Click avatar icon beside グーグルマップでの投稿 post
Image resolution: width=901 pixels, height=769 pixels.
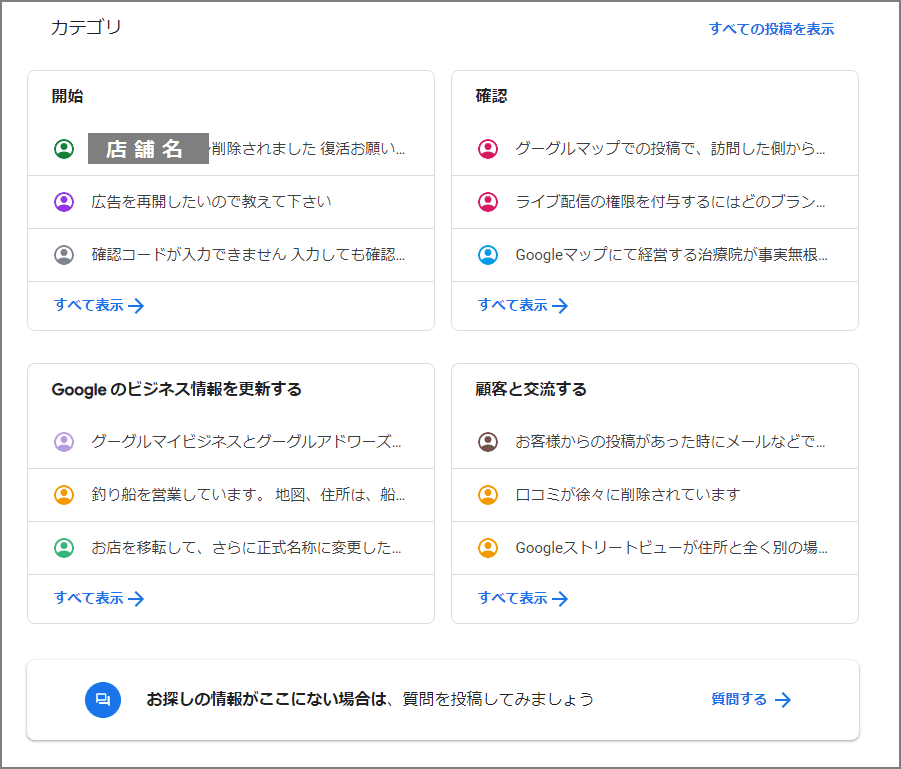pyautogui.click(x=488, y=149)
